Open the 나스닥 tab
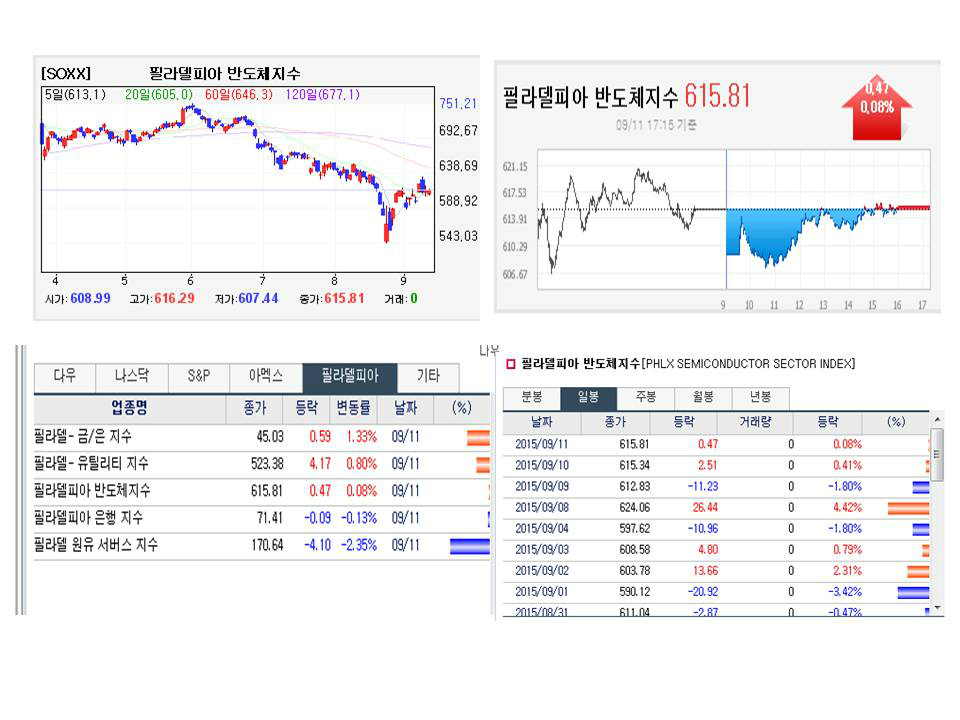Image resolution: width=960 pixels, height=720 pixels. pos(130,377)
